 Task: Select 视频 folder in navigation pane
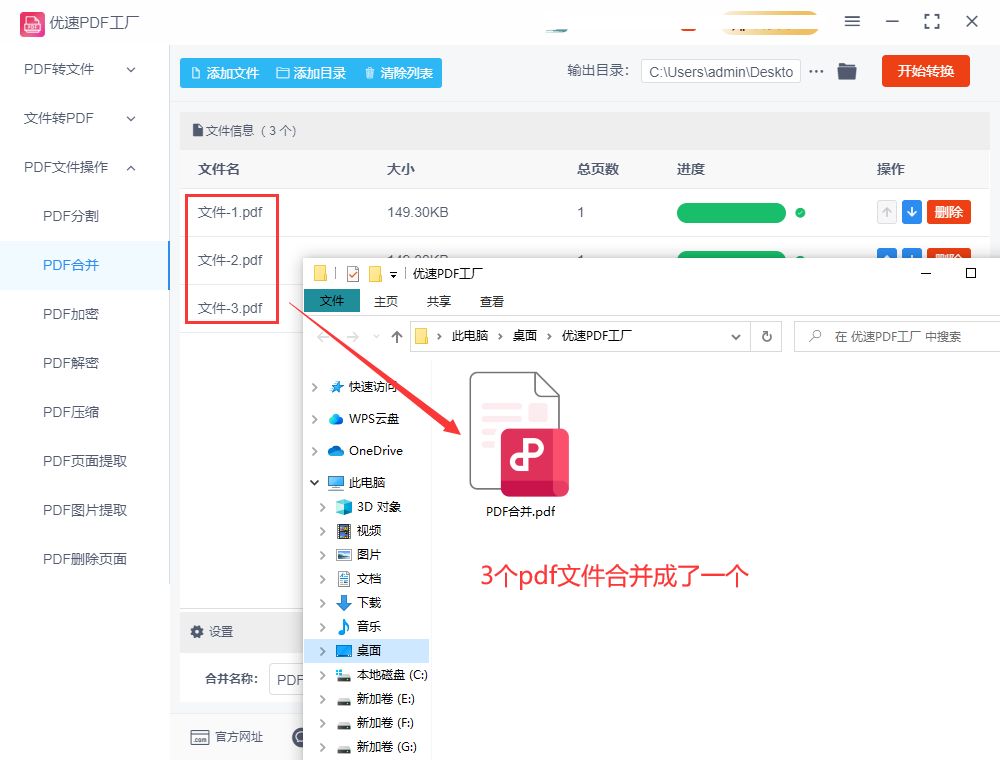tap(369, 531)
